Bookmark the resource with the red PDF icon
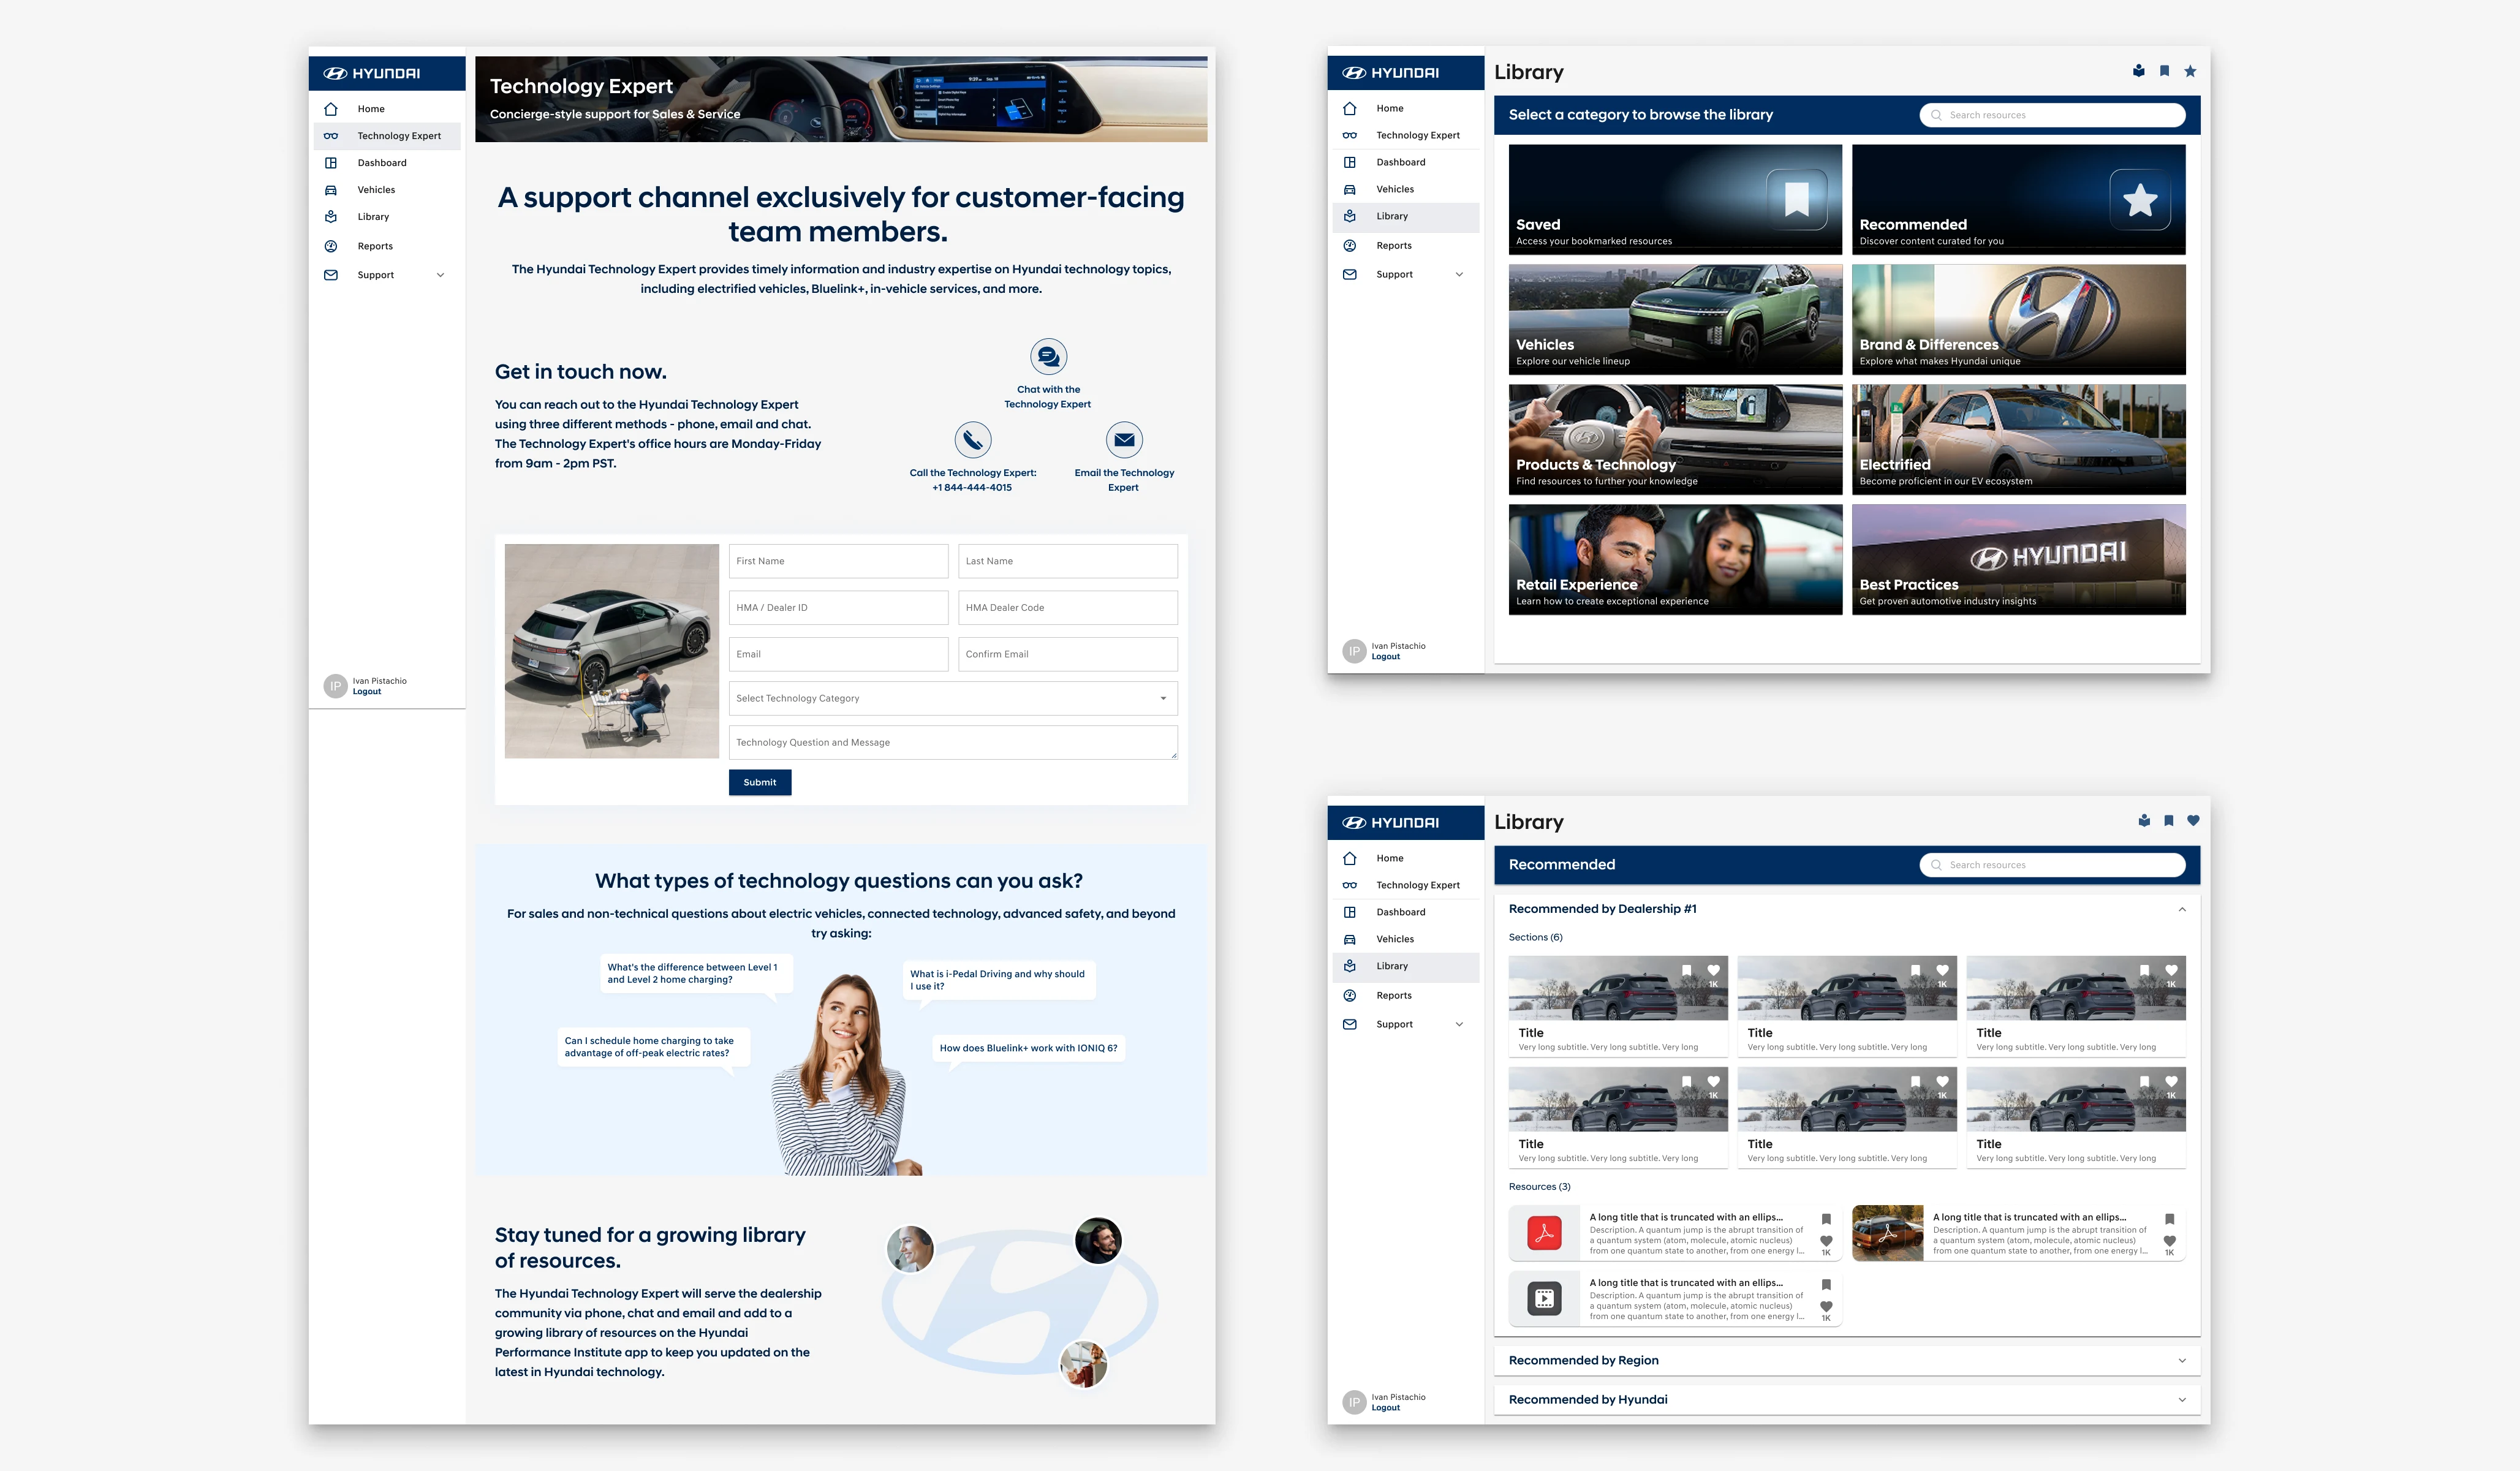2520x1471 pixels. tap(1826, 1219)
